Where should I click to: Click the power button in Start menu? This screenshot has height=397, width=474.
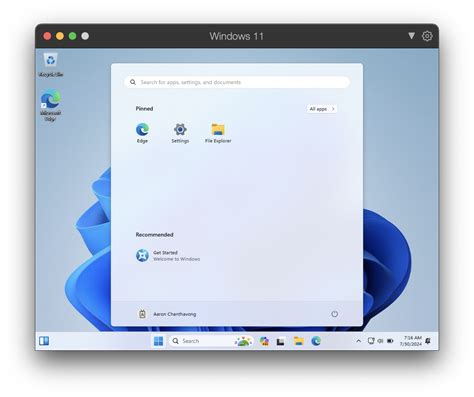[335, 314]
